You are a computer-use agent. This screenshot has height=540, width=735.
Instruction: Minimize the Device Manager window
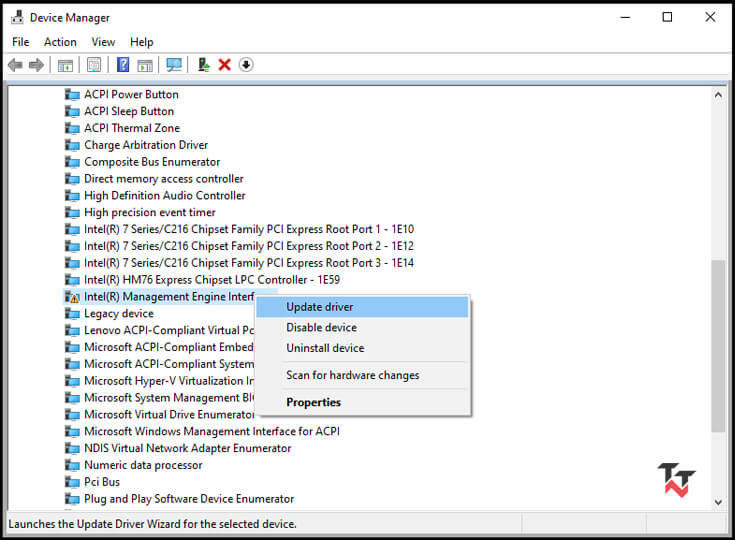coord(625,17)
